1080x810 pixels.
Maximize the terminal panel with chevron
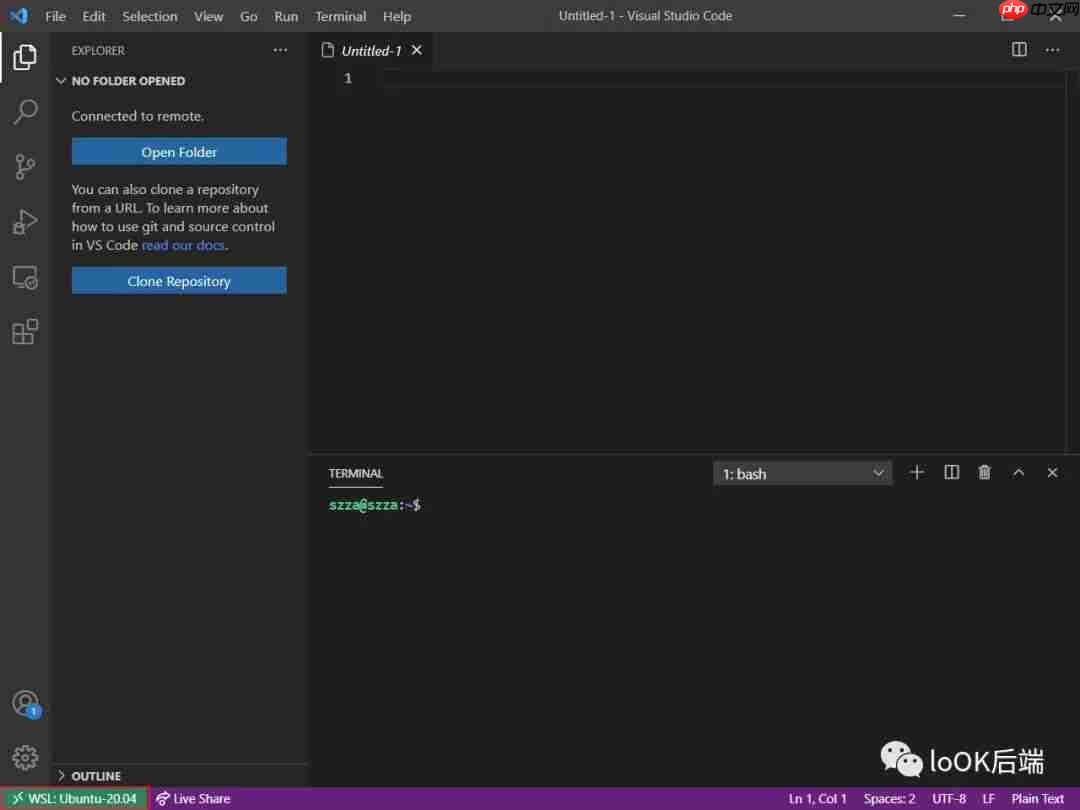click(x=1018, y=472)
